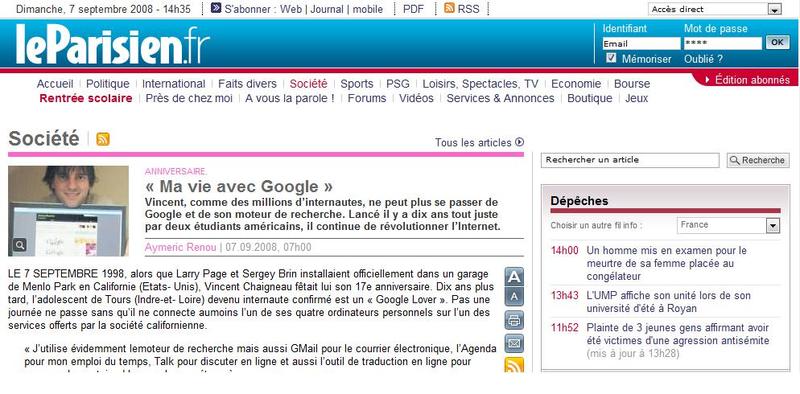Click the orange RSS icon beside article

point(514,365)
